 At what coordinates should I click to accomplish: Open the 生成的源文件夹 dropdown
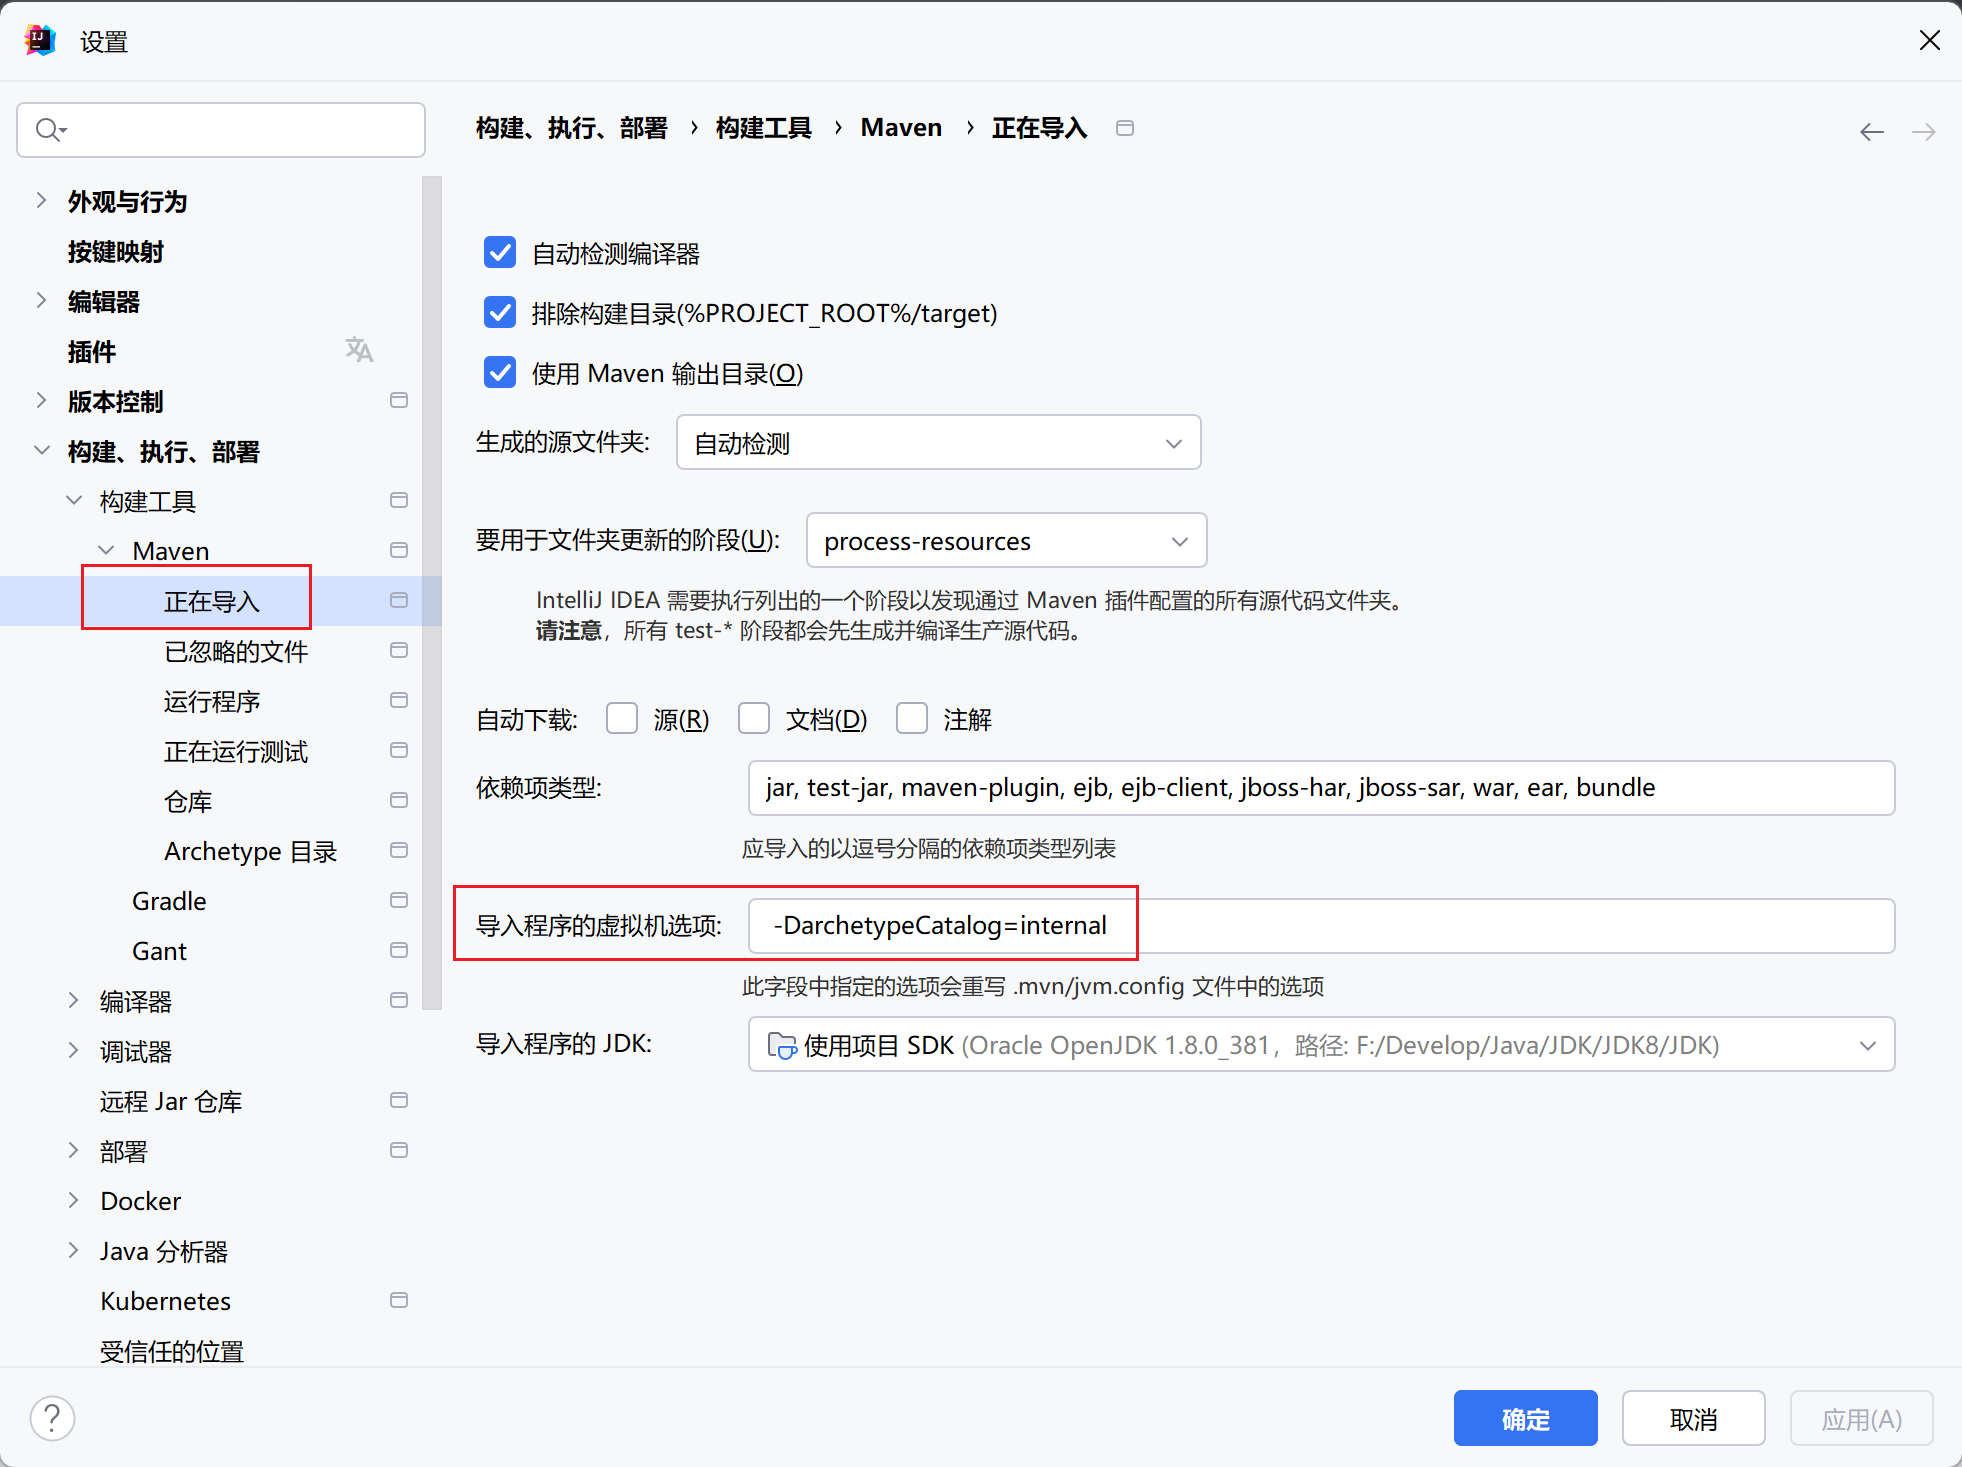click(x=938, y=443)
